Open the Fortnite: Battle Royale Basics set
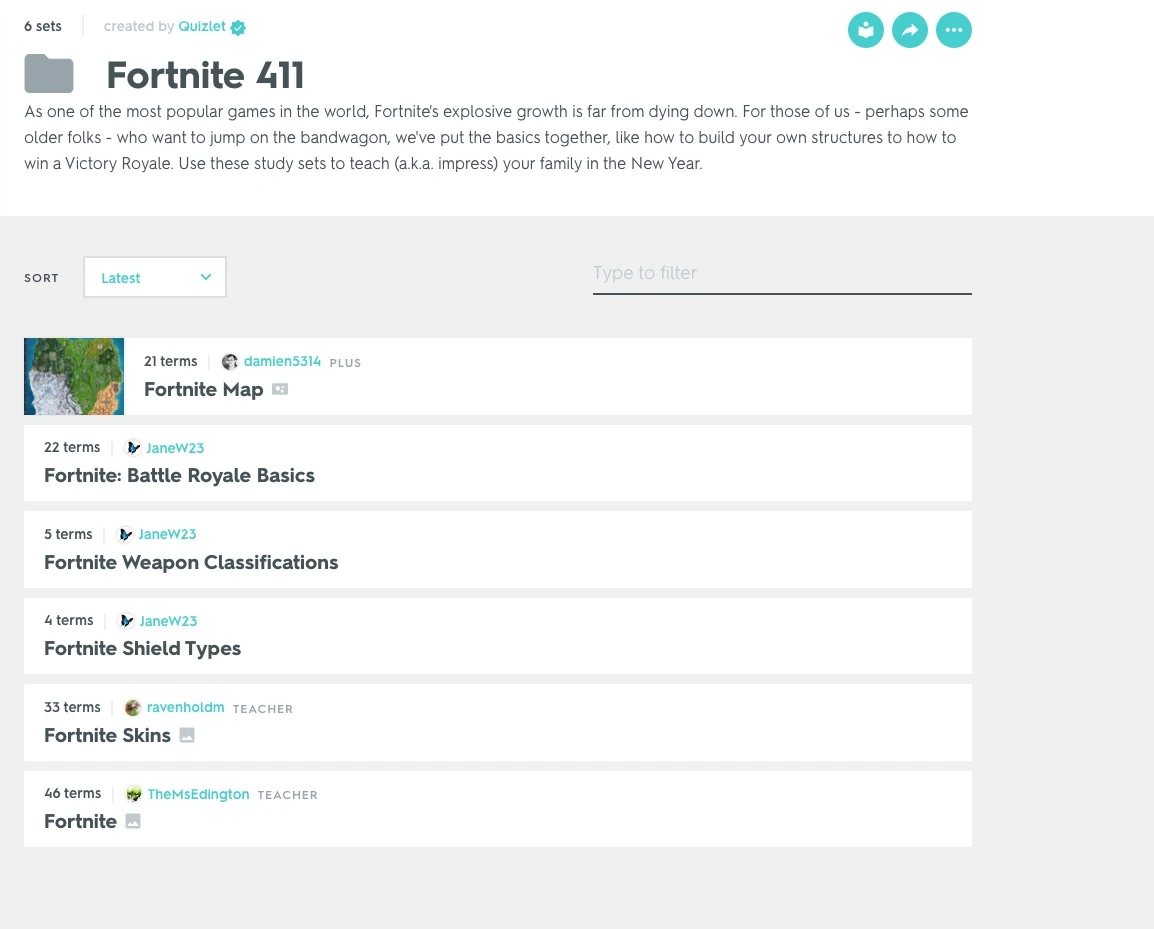Screen dimensions: 1154x929 179,475
